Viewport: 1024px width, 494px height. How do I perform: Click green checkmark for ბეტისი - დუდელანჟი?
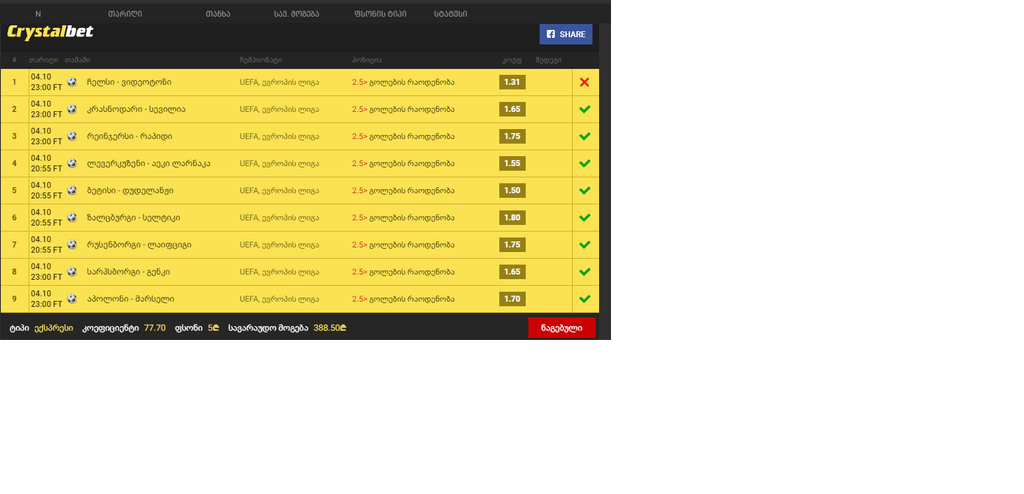coord(584,191)
